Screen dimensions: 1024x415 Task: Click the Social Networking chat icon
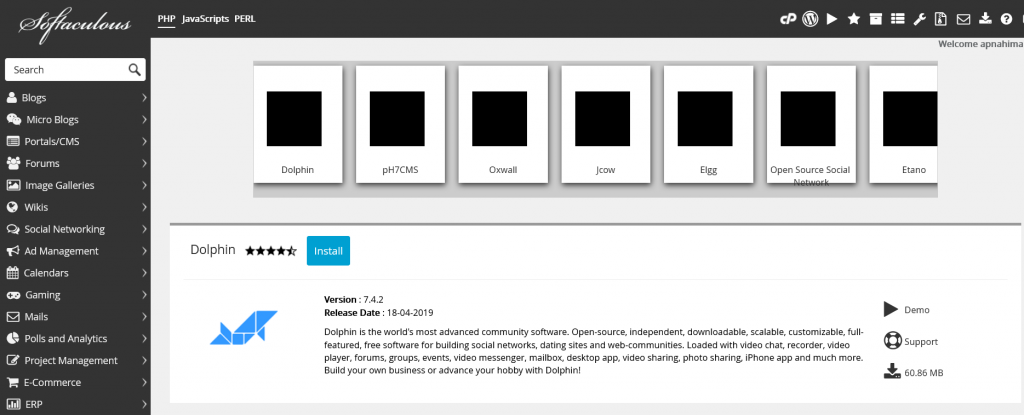(12, 229)
